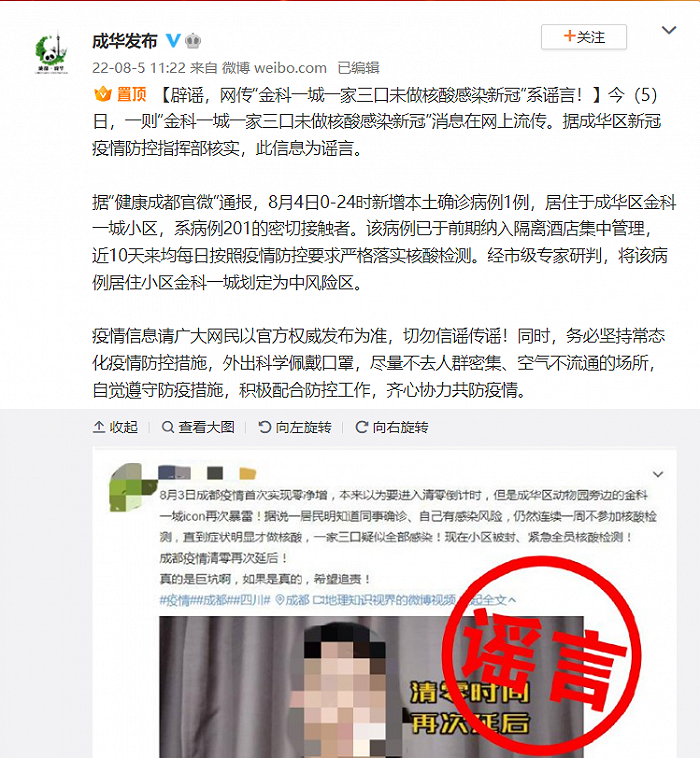The width and height of the screenshot is (700, 758).
Task: Click the grey crown membership icon
Action: pyautogui.click(x=193, y=41)
